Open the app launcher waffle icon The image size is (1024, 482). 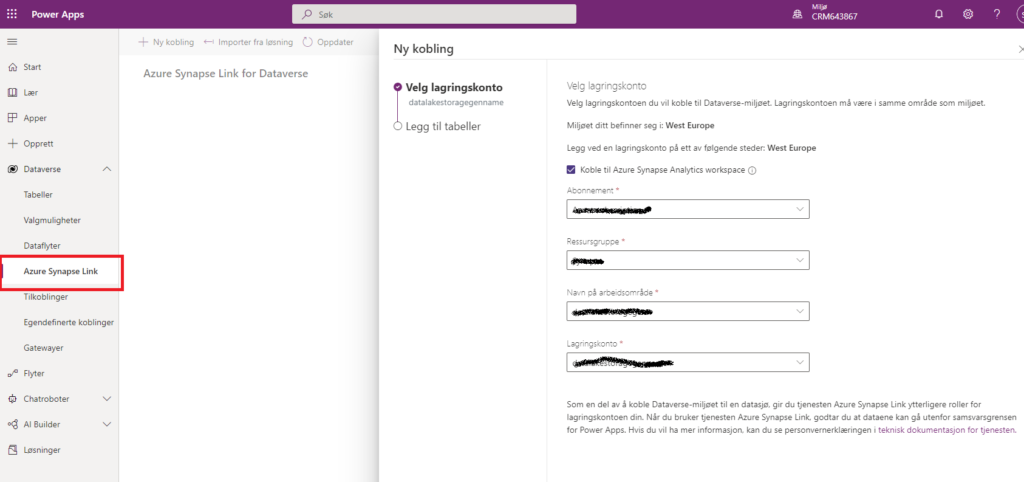point(12,14)
